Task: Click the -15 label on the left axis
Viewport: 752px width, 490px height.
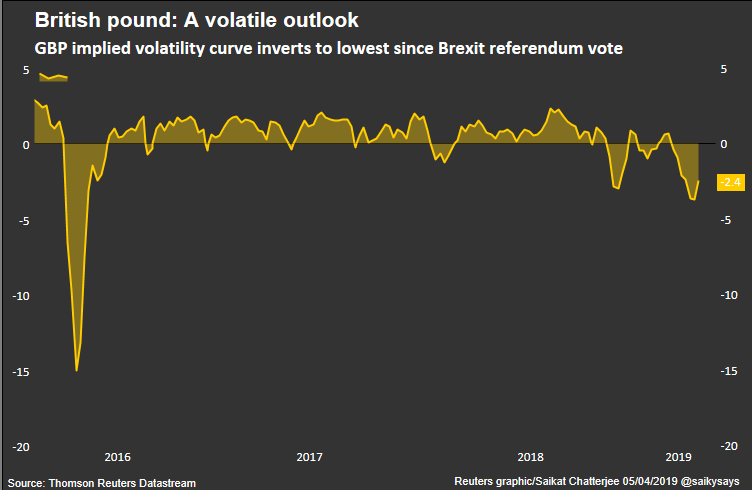Action: coord(21,371)
